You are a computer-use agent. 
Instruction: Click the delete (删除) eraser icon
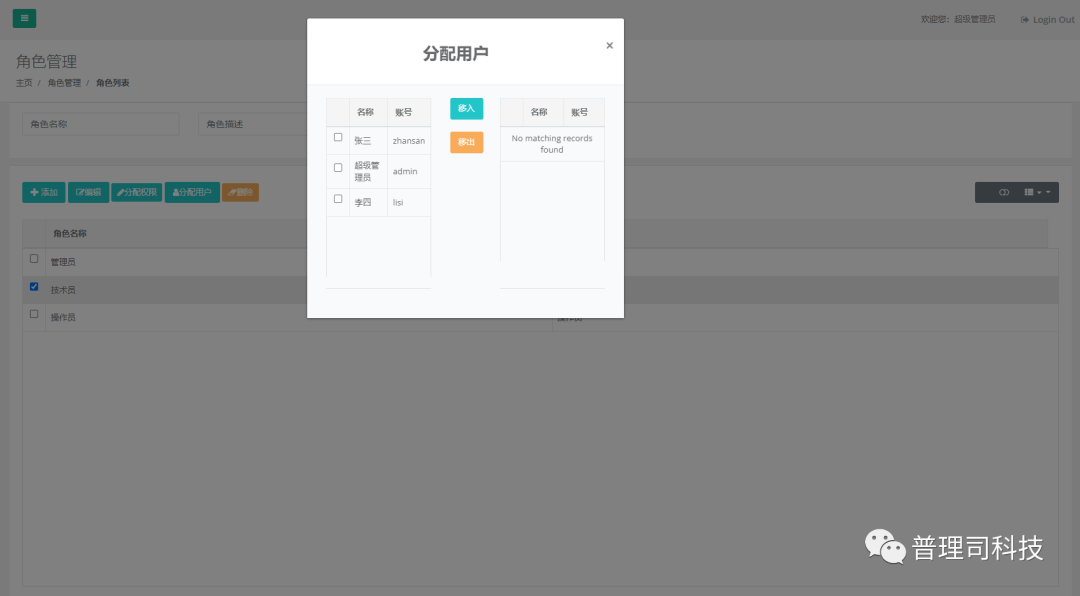coord(239,192)
